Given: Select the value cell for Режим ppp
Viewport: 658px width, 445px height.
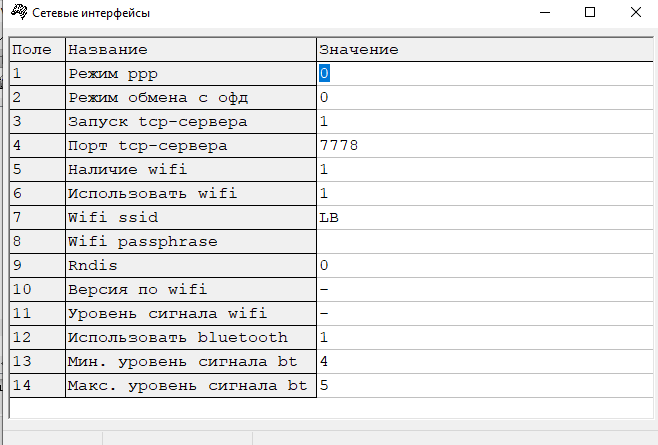Looking at the screenshot, I should pos(485,73).
